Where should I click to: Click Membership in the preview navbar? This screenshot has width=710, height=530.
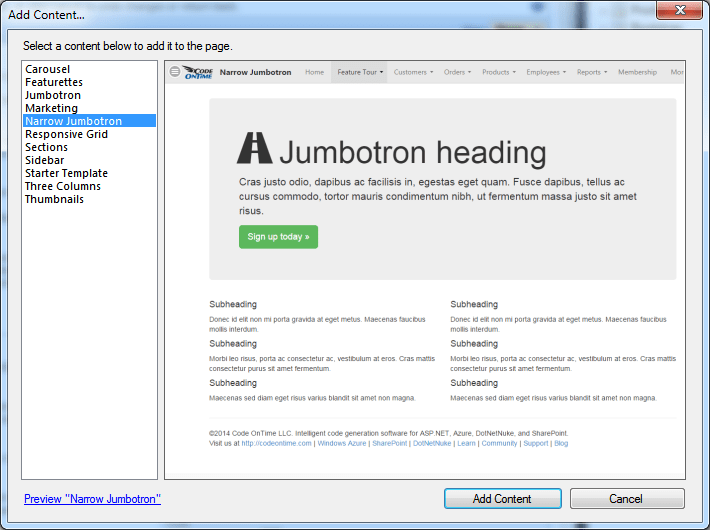point(637,72)
